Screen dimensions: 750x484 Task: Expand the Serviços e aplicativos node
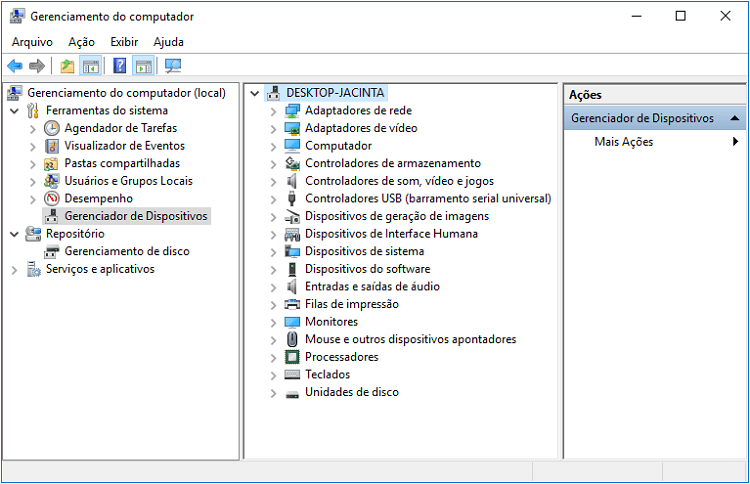14,270
